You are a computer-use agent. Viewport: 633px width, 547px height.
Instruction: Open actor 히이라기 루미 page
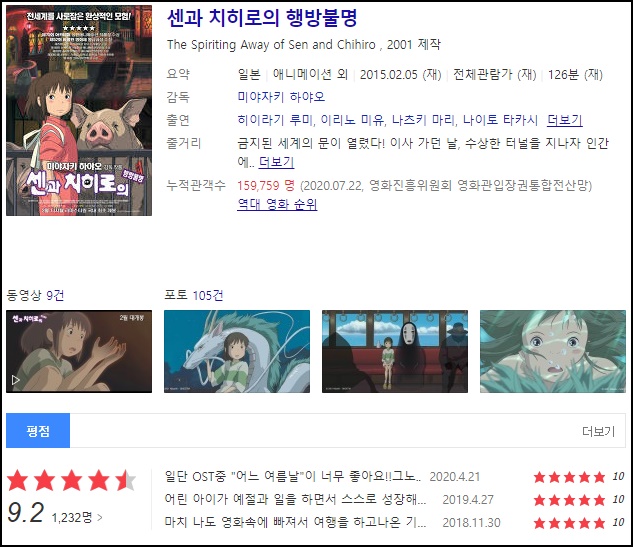click(x=275, y=120)
